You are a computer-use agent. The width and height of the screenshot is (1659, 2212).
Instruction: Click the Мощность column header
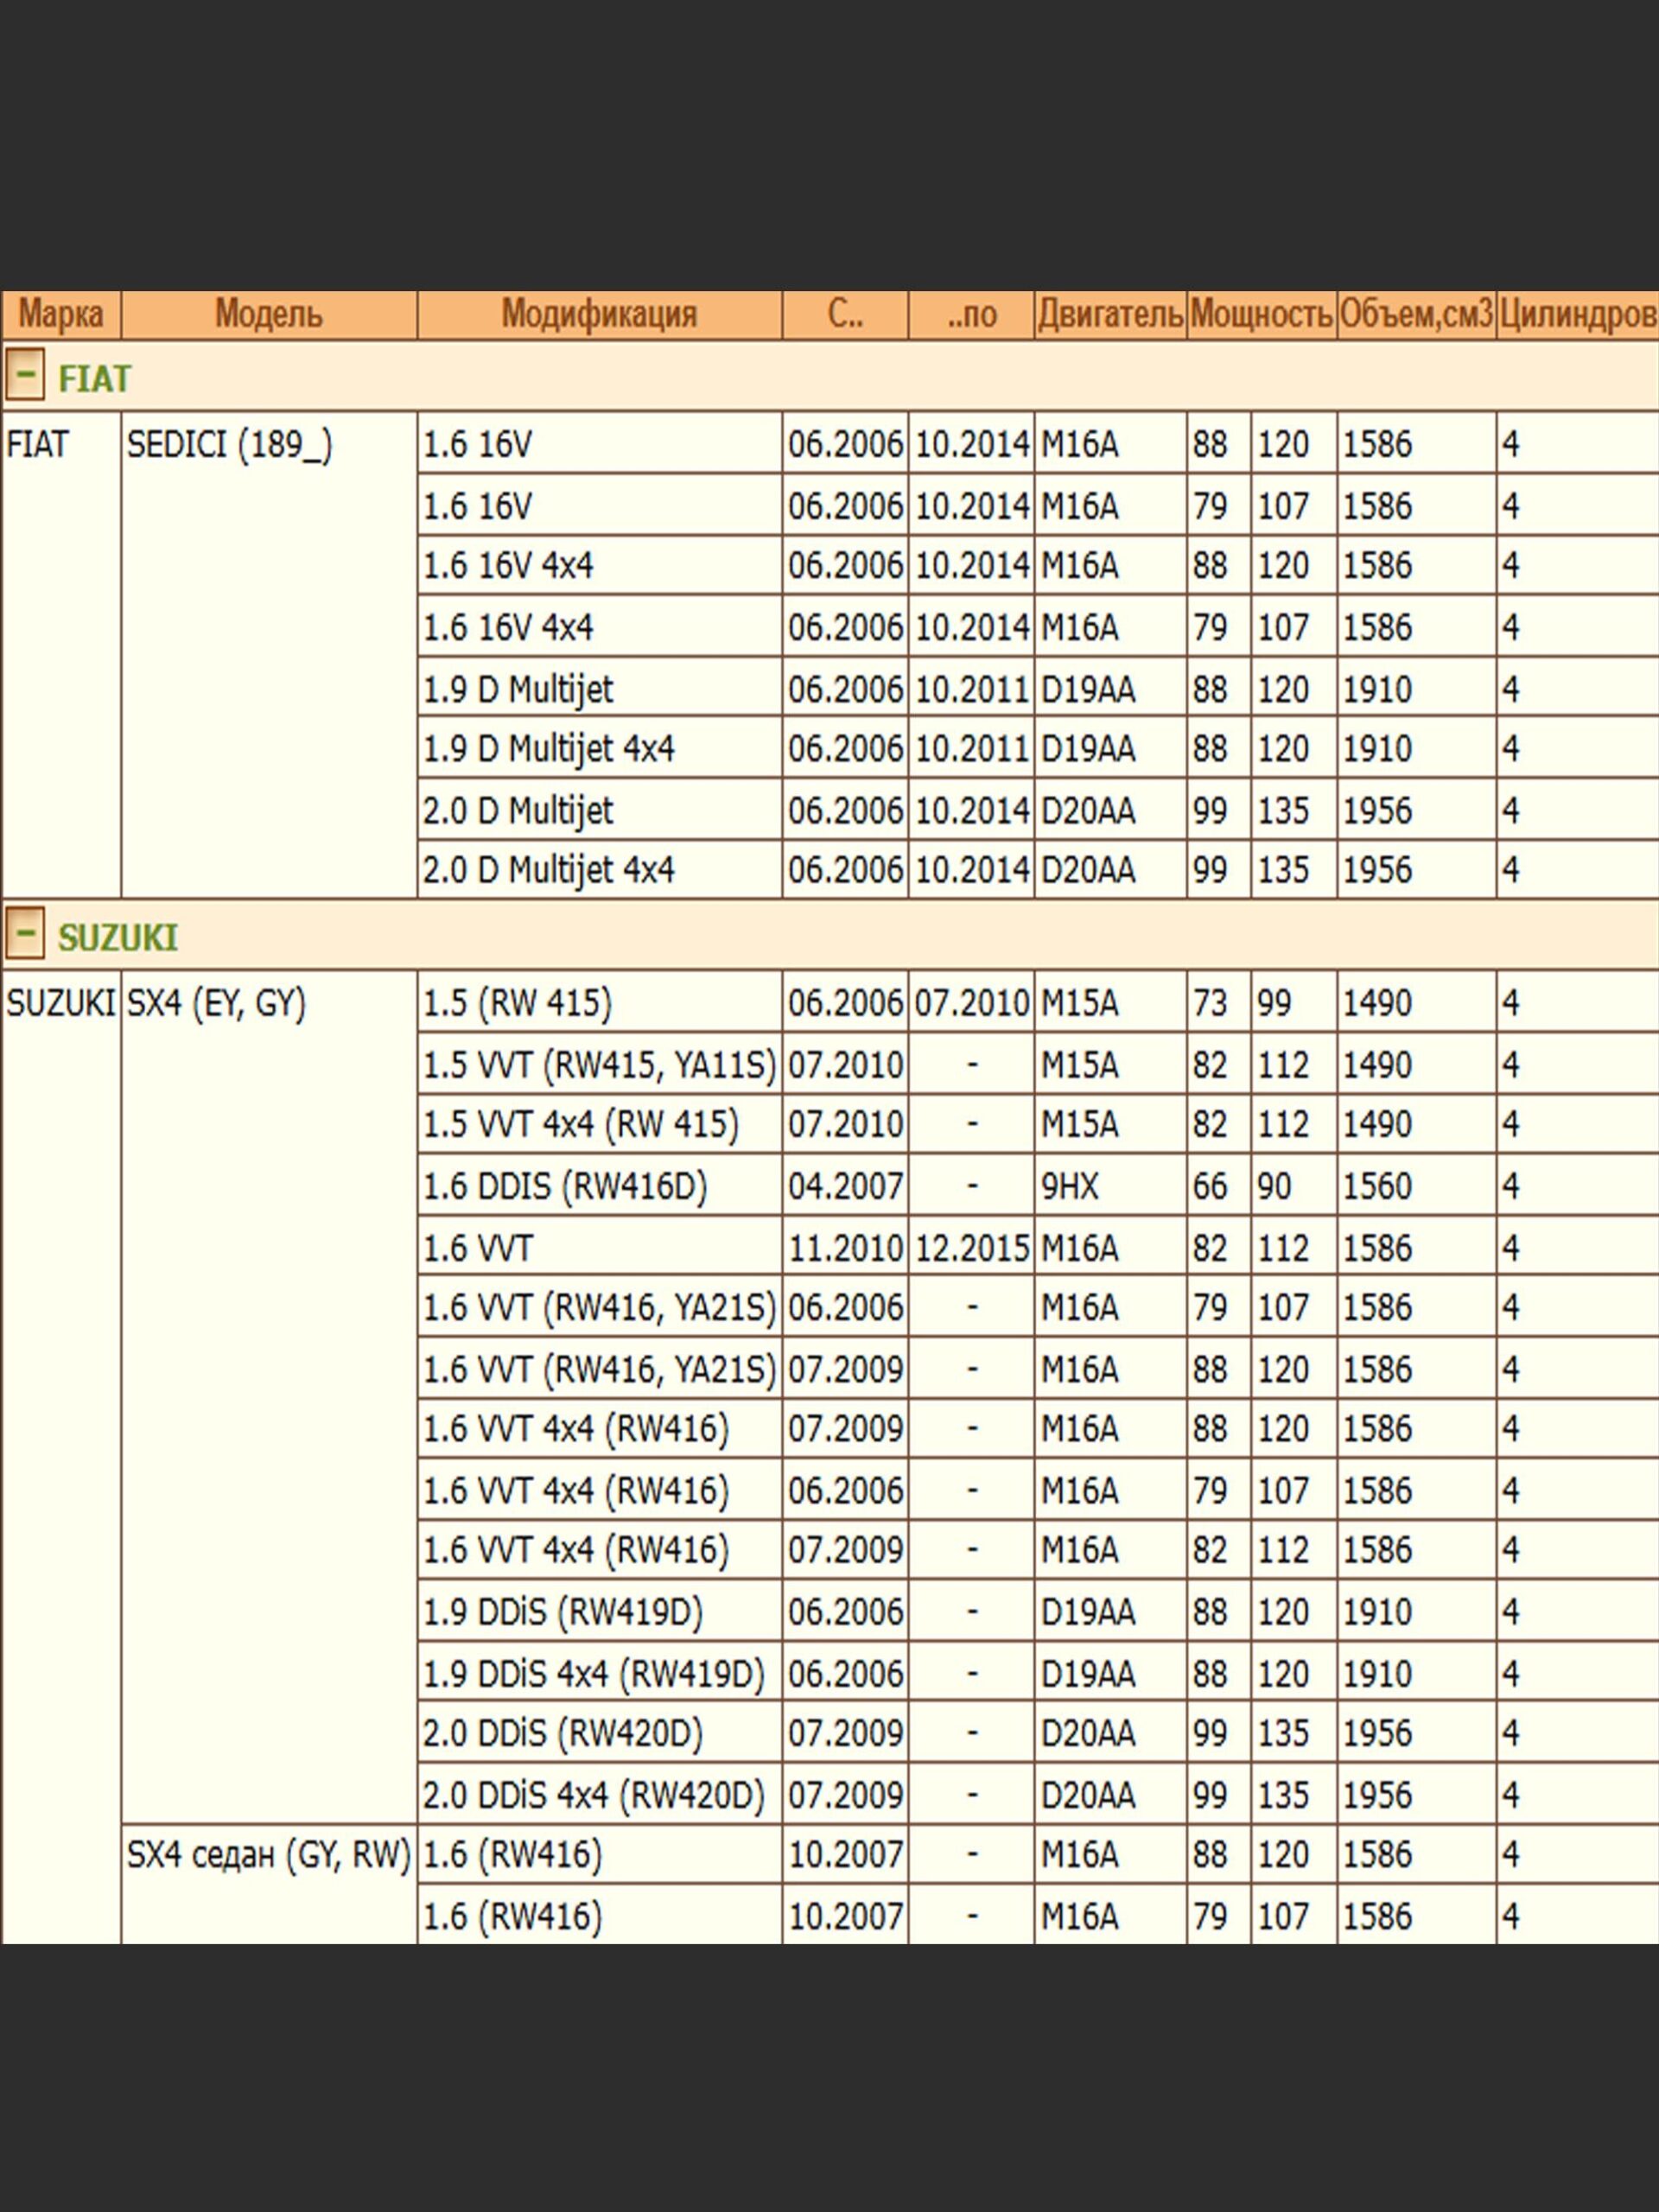point(1261,314)
